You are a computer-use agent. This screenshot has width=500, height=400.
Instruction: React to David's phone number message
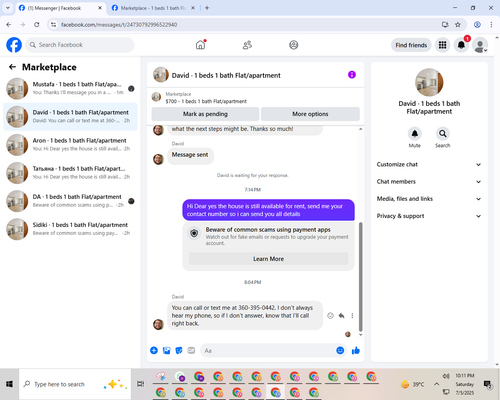coord(330,316)
